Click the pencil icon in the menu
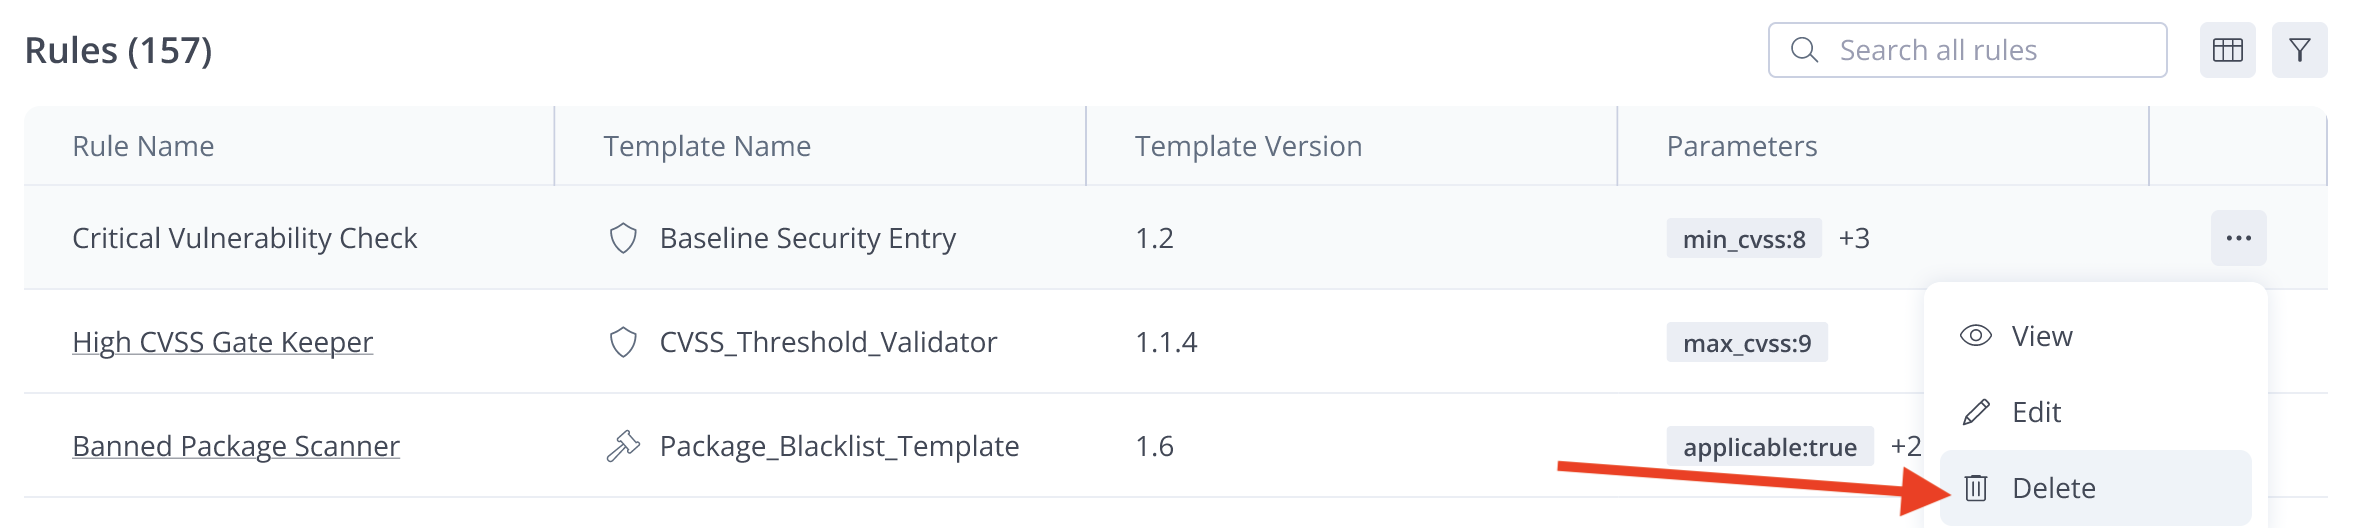Image resolution: width=2356 pixels, height=528 pixels. (x=1976, y=412)
